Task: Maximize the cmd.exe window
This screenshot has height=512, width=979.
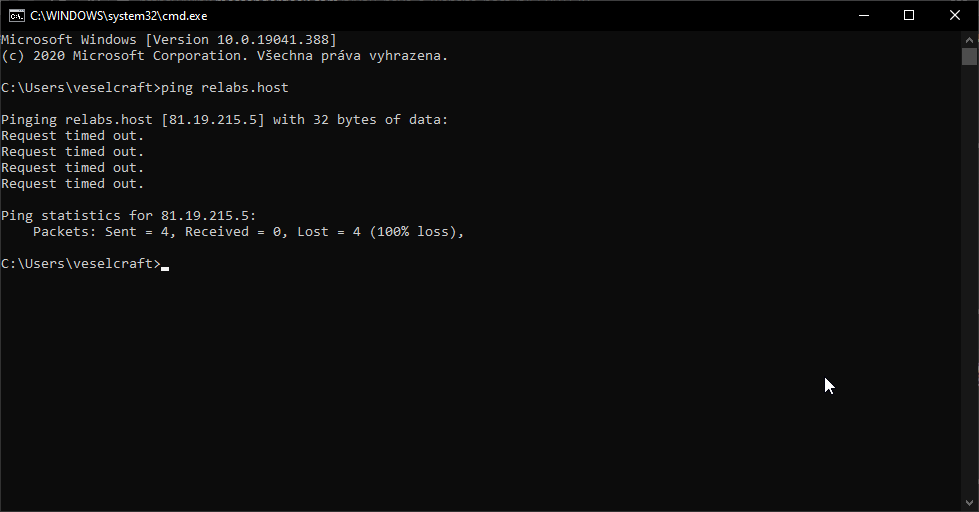Action: 909,16
